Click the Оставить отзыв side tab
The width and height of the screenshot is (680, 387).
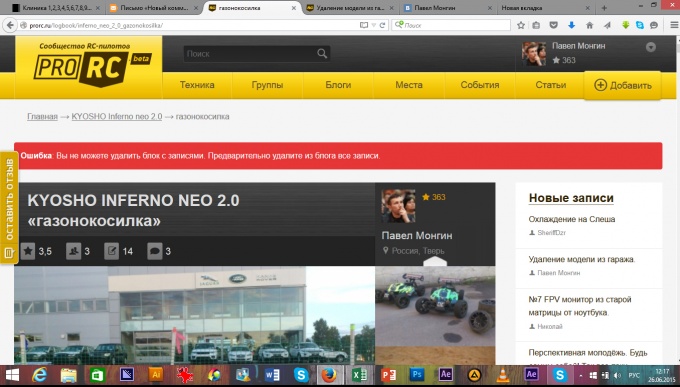pyautogui.click(x=9, y=207)
